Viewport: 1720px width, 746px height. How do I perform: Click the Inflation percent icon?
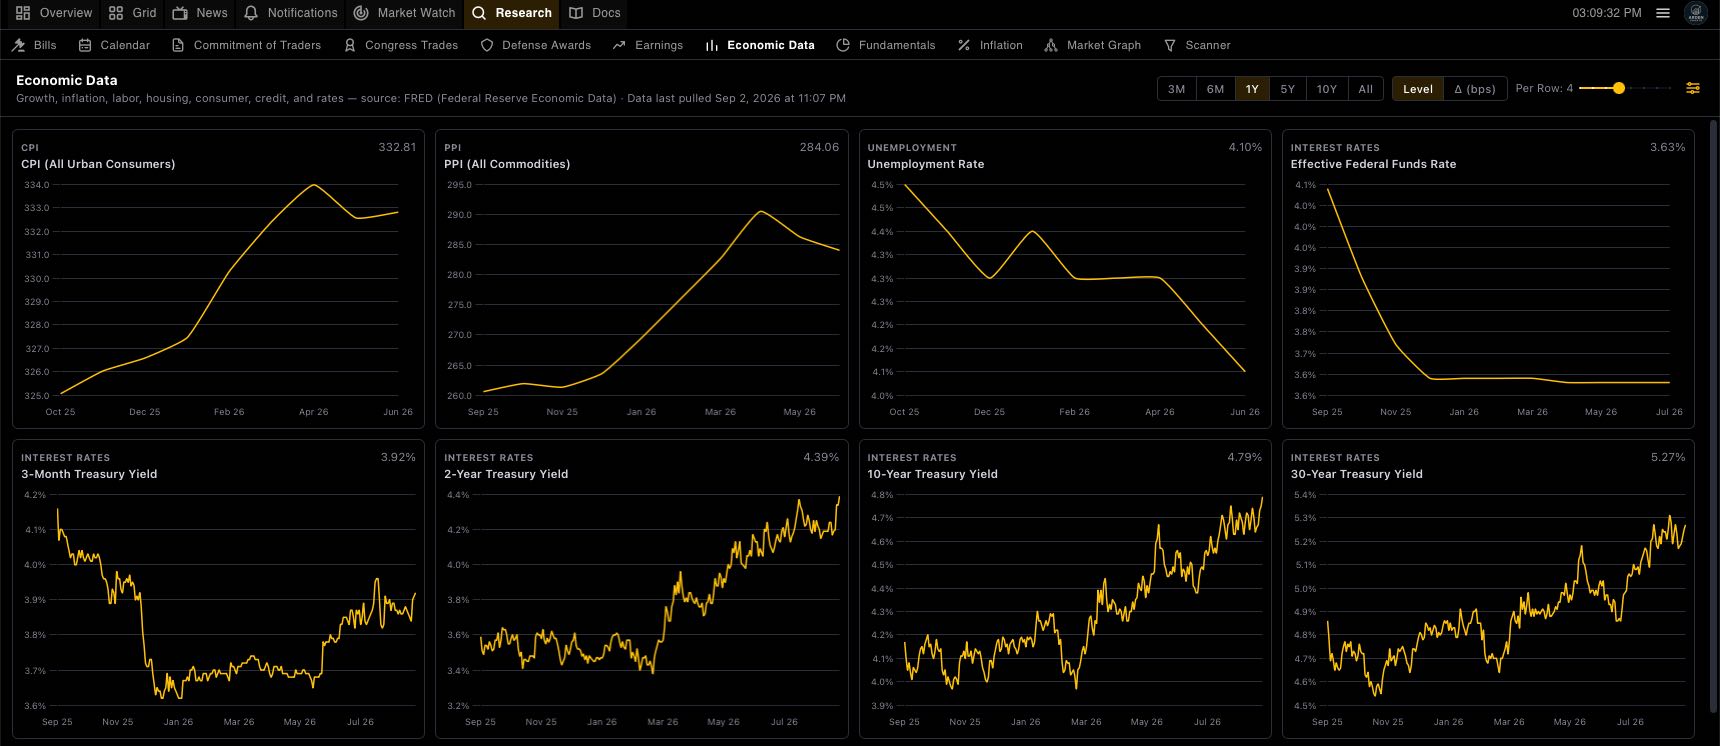coord(964,45)
